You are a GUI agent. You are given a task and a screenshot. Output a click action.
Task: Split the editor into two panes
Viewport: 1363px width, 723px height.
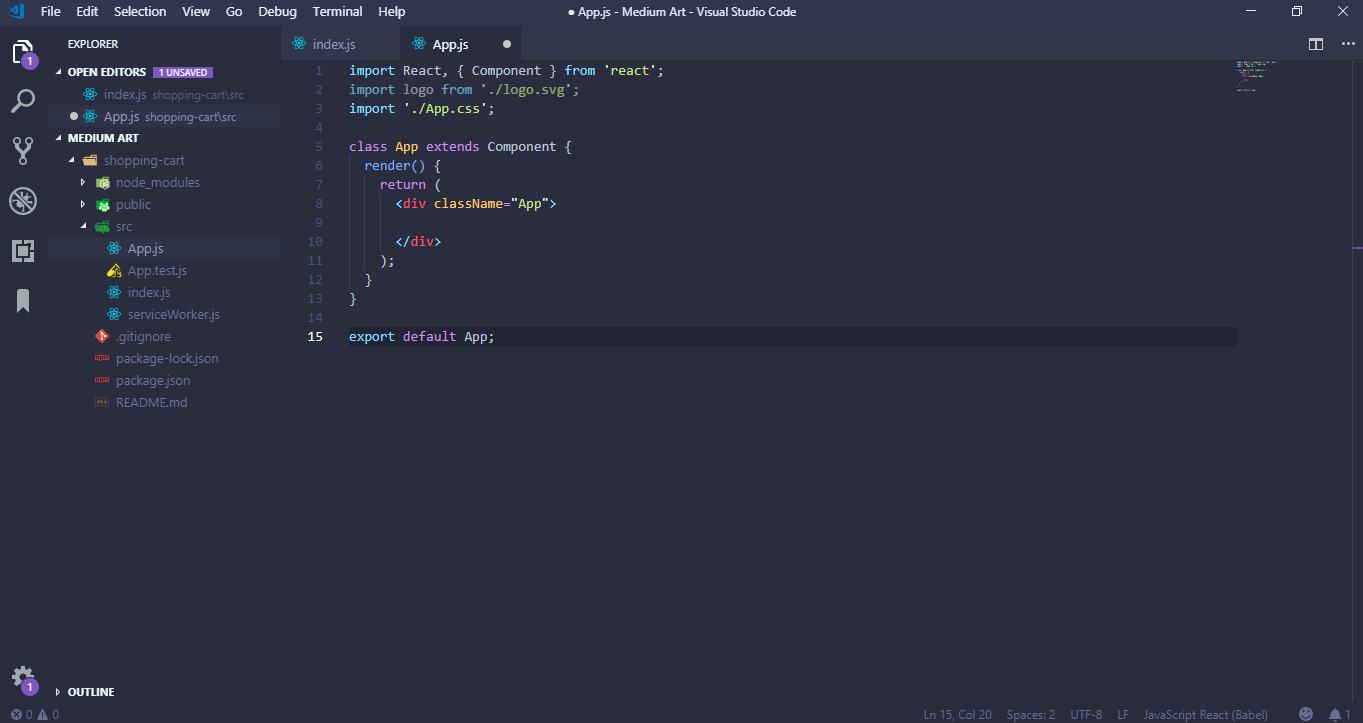1315,44
